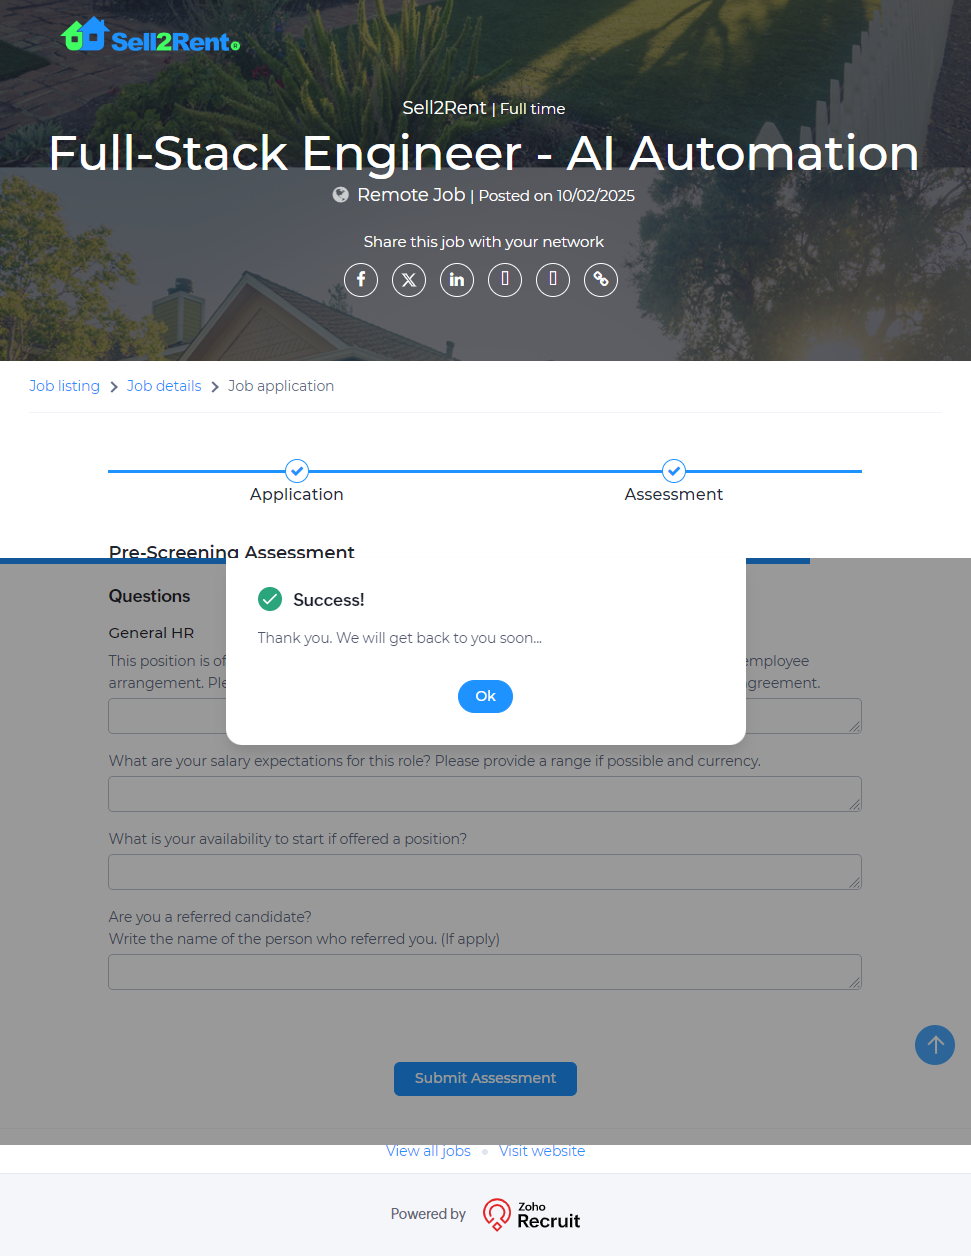Open Job details breadcrumb link

click(x=164, y=386)
